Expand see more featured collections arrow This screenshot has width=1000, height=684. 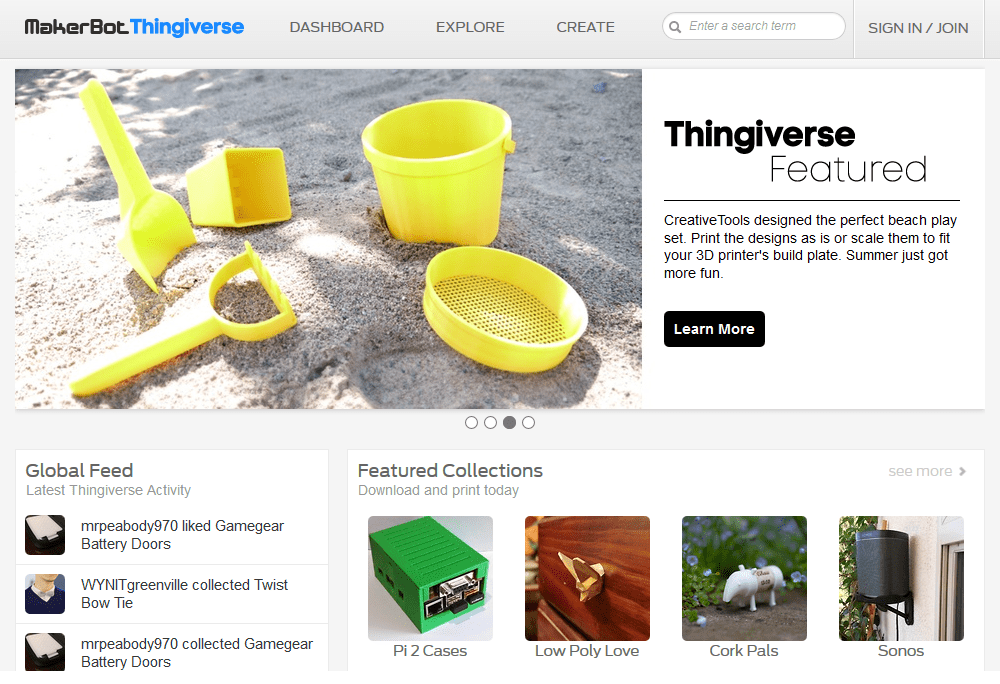[x=962, y=471]
